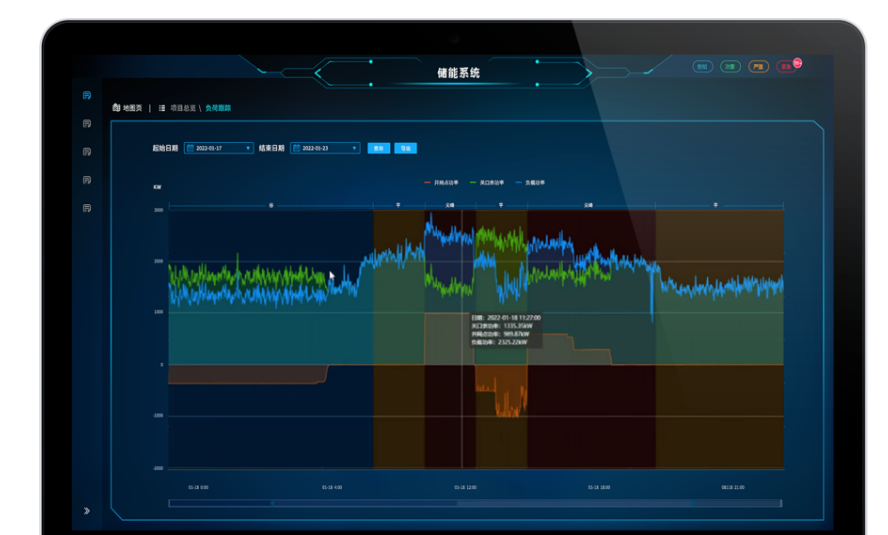Click the first icon in left sidebar

tap(87, 95)
